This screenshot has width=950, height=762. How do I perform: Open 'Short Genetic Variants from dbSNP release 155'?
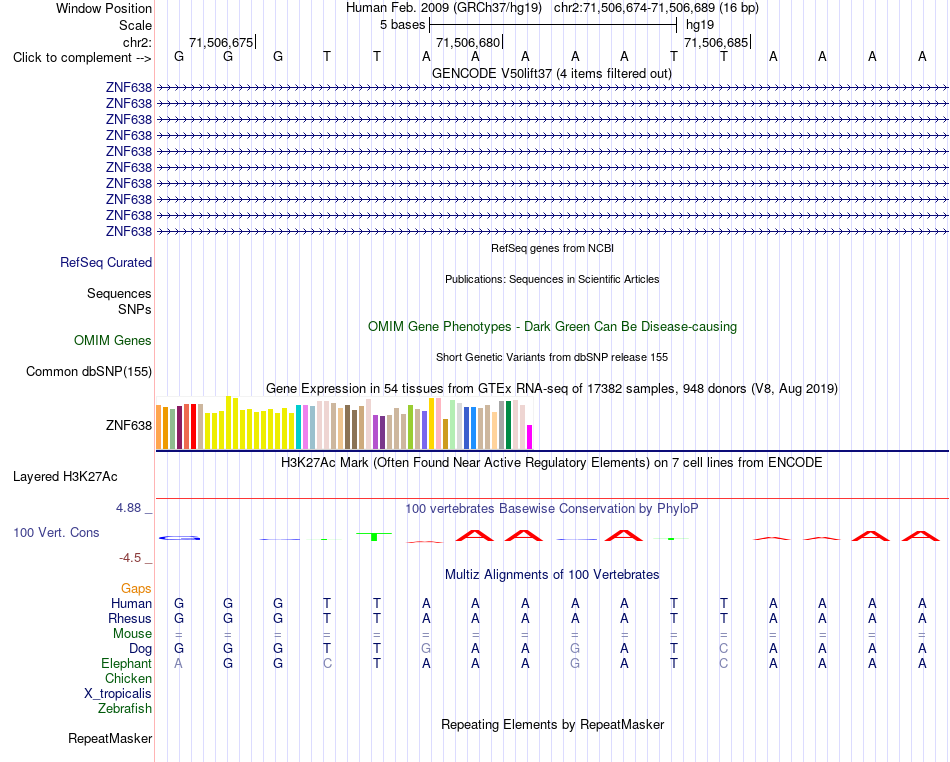click(552, 357)
